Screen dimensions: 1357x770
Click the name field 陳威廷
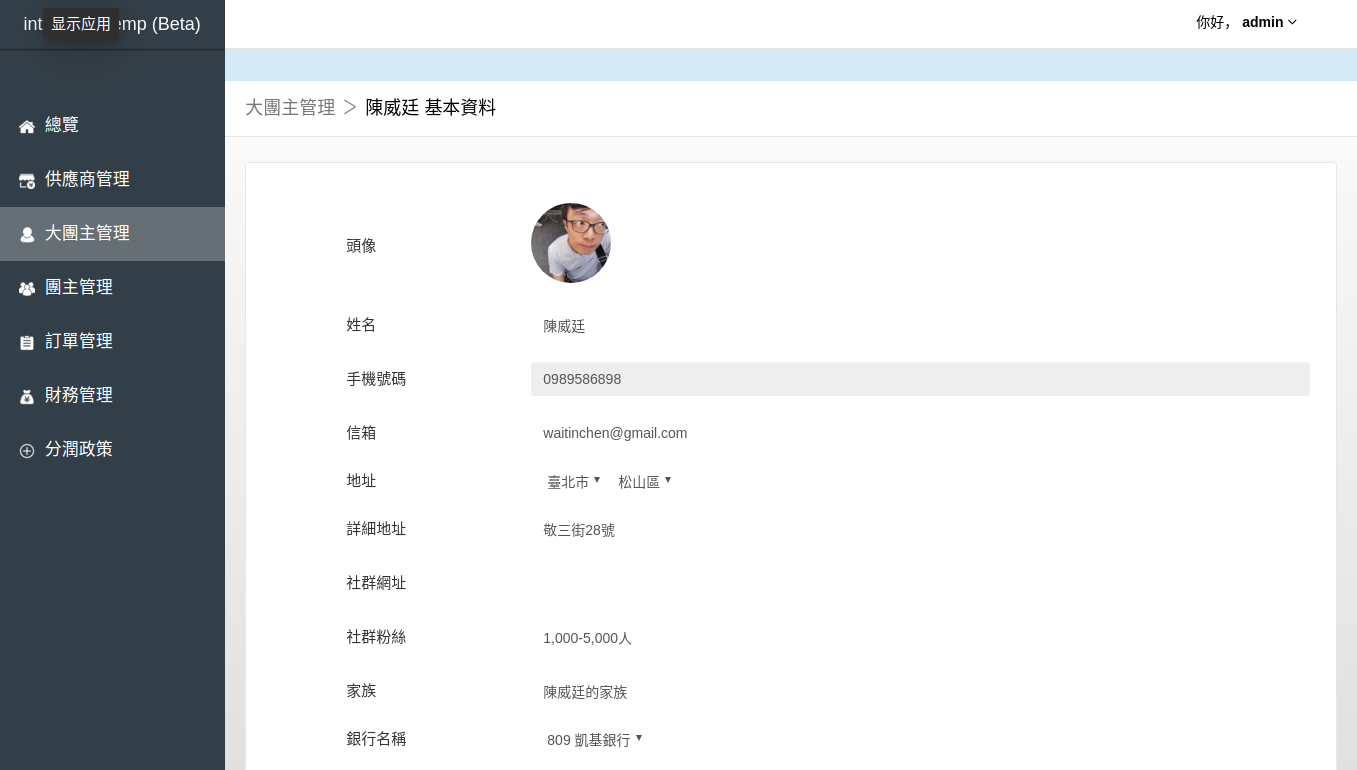coord(920,326)
